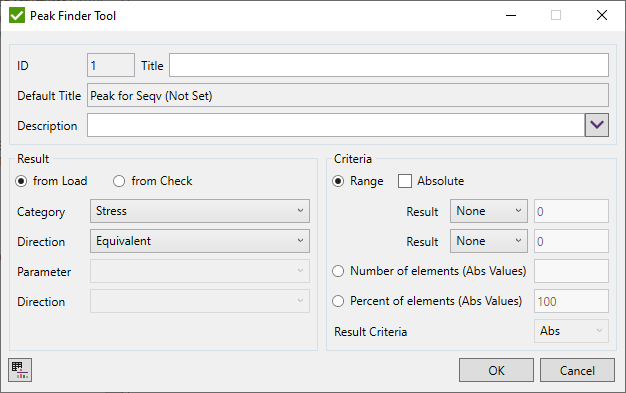Click into the Description text field
The image size is (626, 393).
(336, 125)
